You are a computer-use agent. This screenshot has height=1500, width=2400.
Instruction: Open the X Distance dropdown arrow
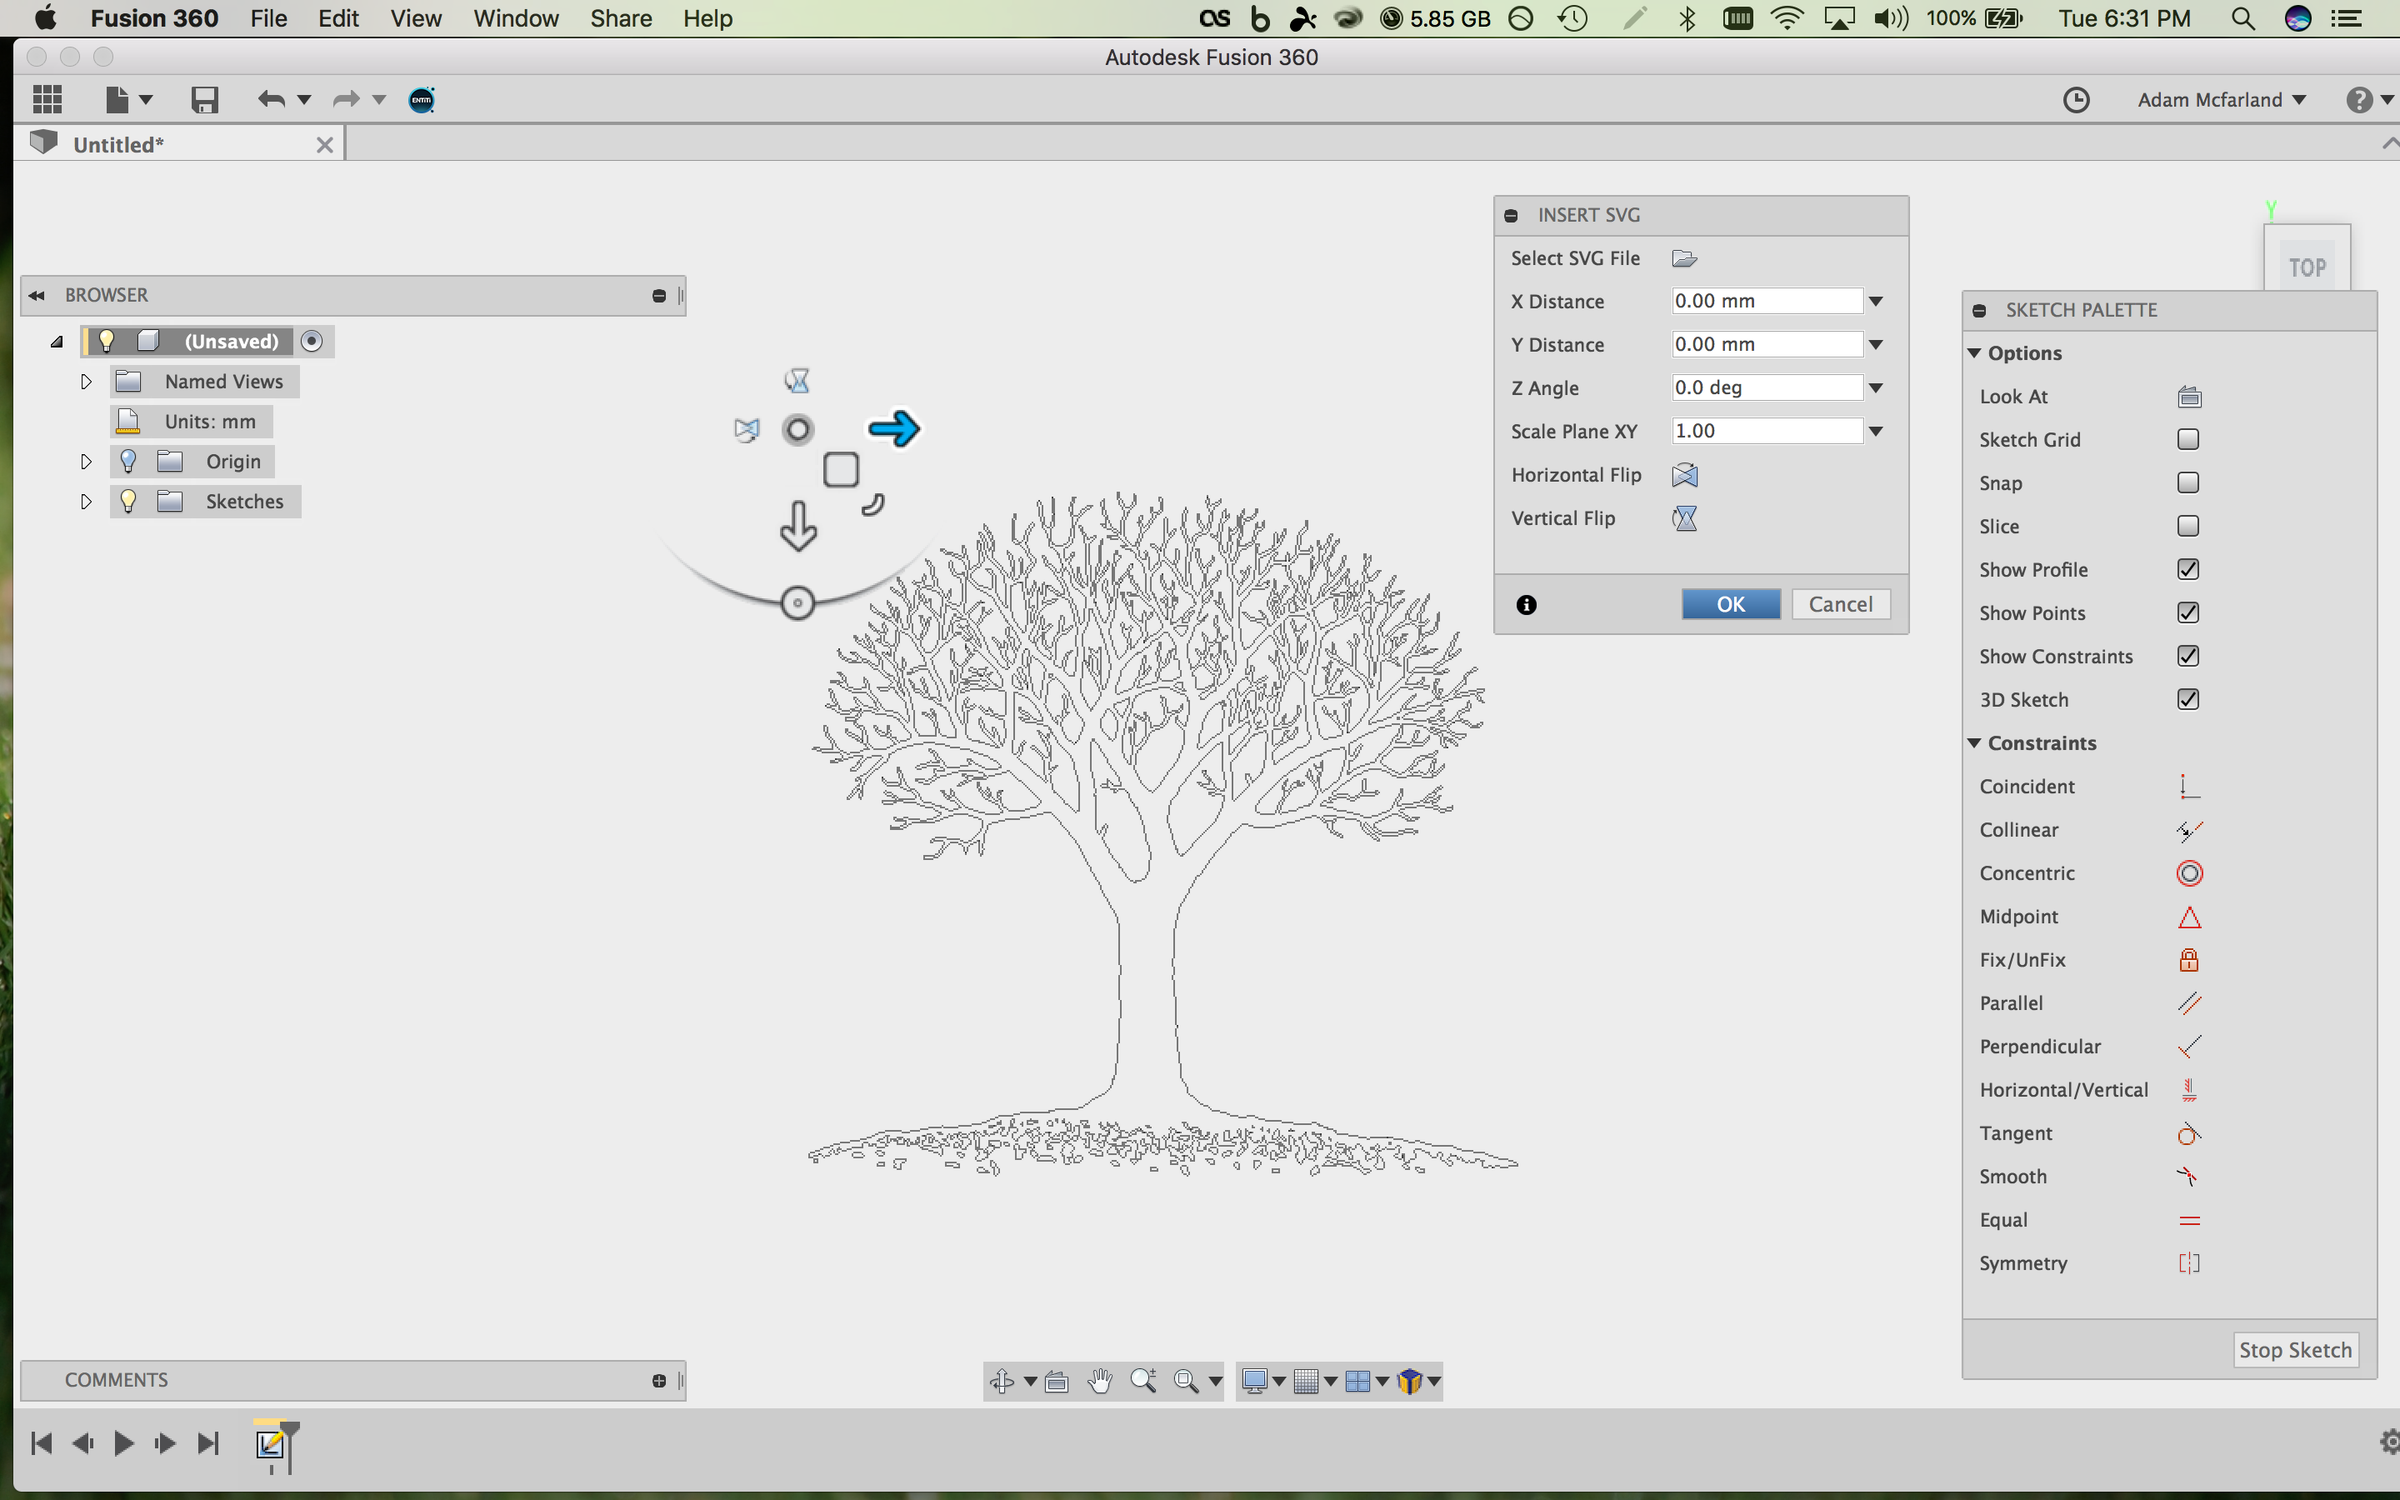pyautogui.click(x=1875, y=301)
